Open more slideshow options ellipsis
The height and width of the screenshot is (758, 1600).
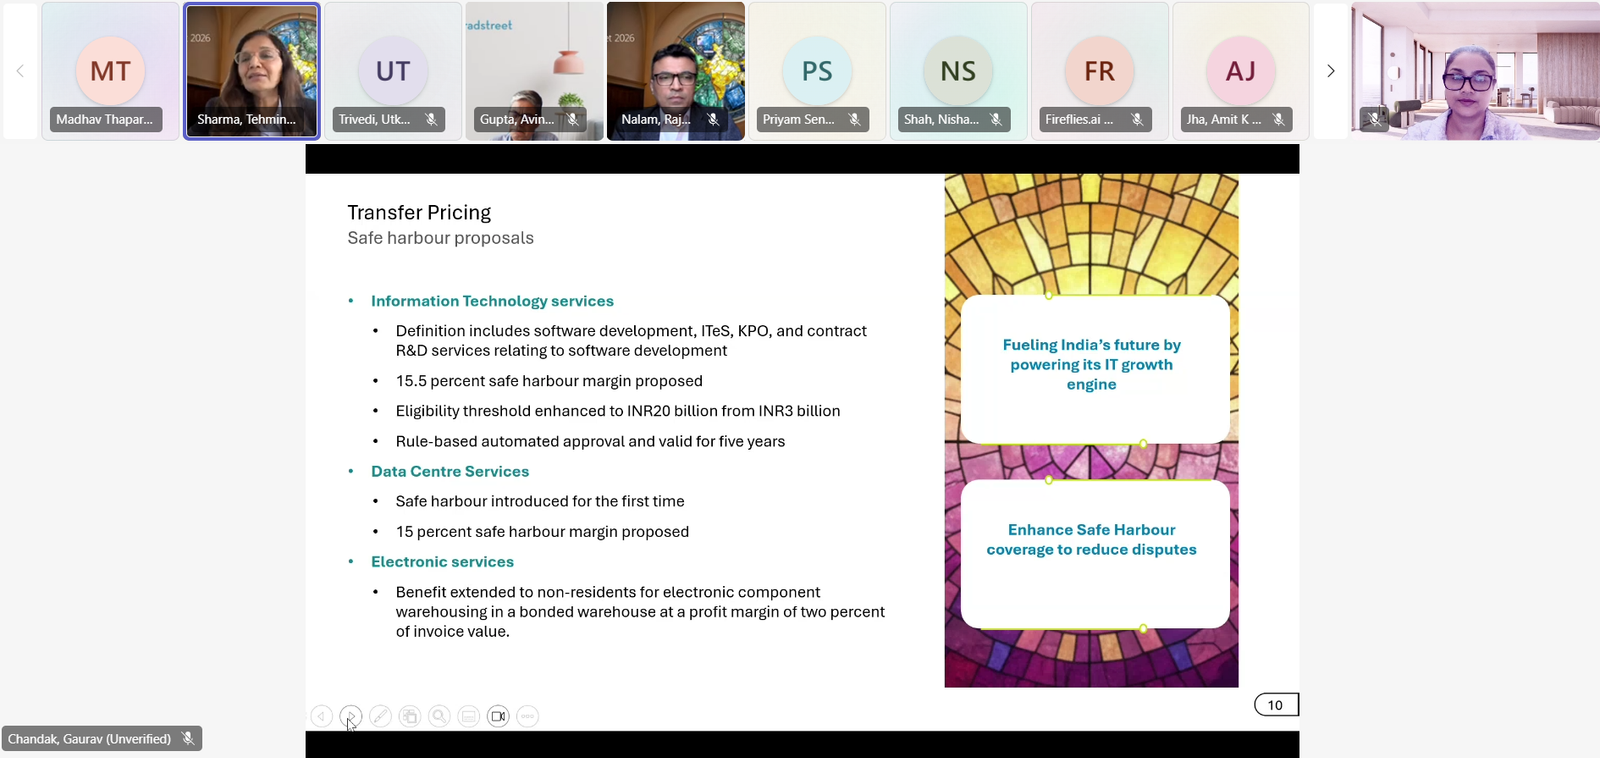[x=528, y=716]
